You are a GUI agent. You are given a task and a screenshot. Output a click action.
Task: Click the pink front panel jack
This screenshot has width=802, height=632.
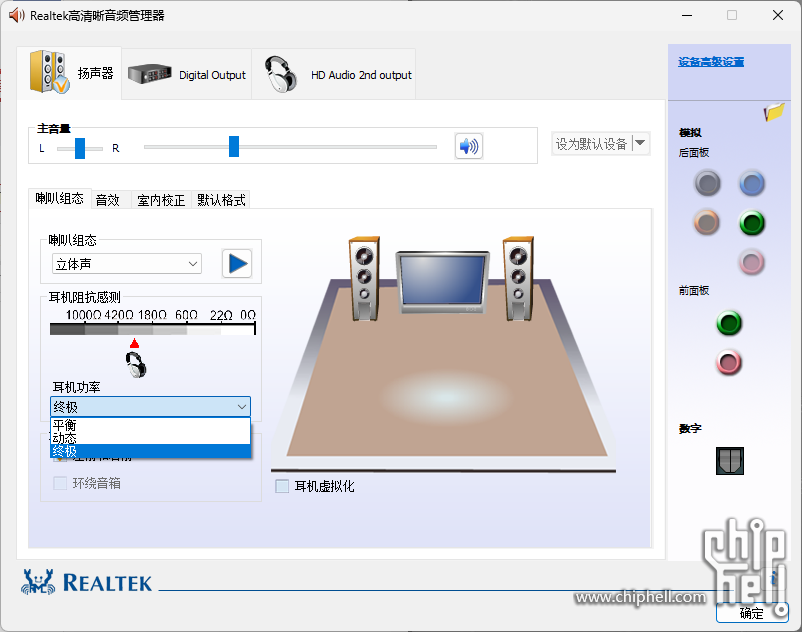pos(729,363)
